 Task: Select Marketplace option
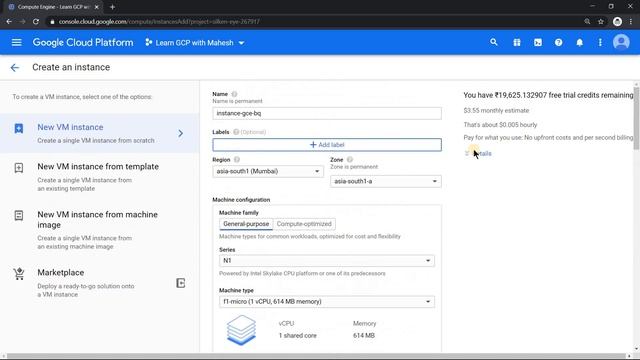click(100, 283)
